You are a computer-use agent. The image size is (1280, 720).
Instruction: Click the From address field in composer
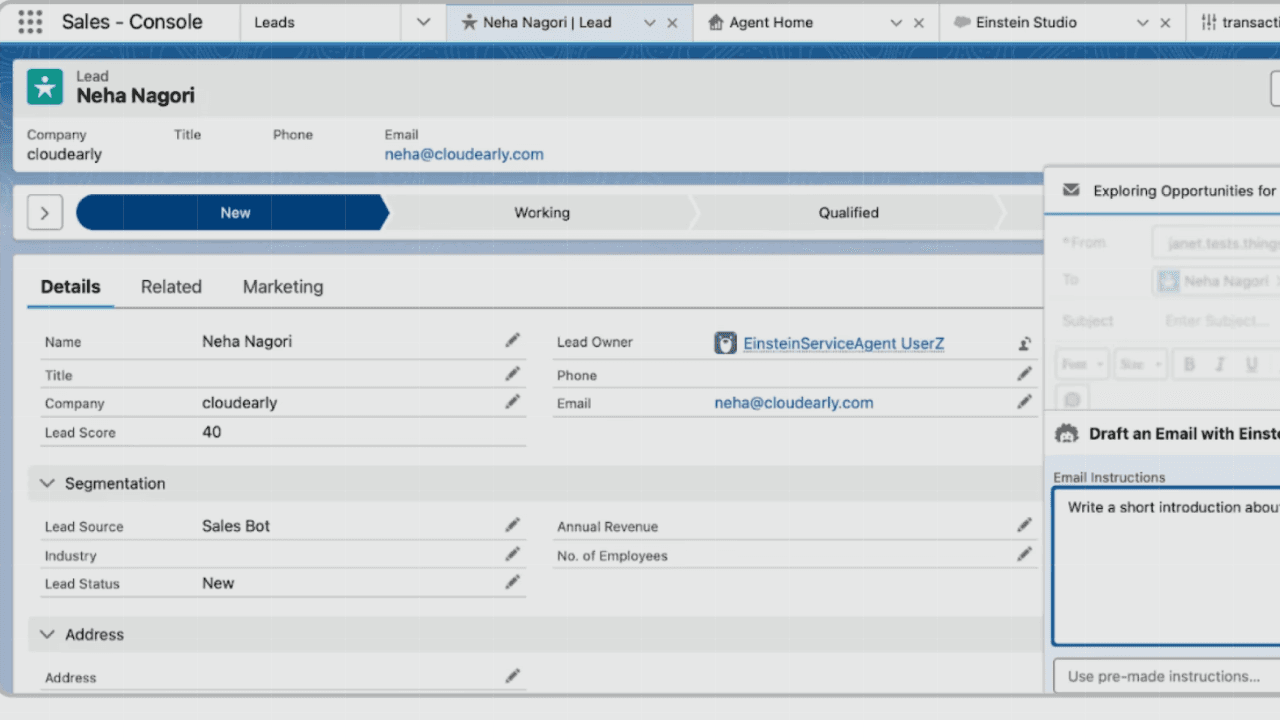(x=1217, y=242)
